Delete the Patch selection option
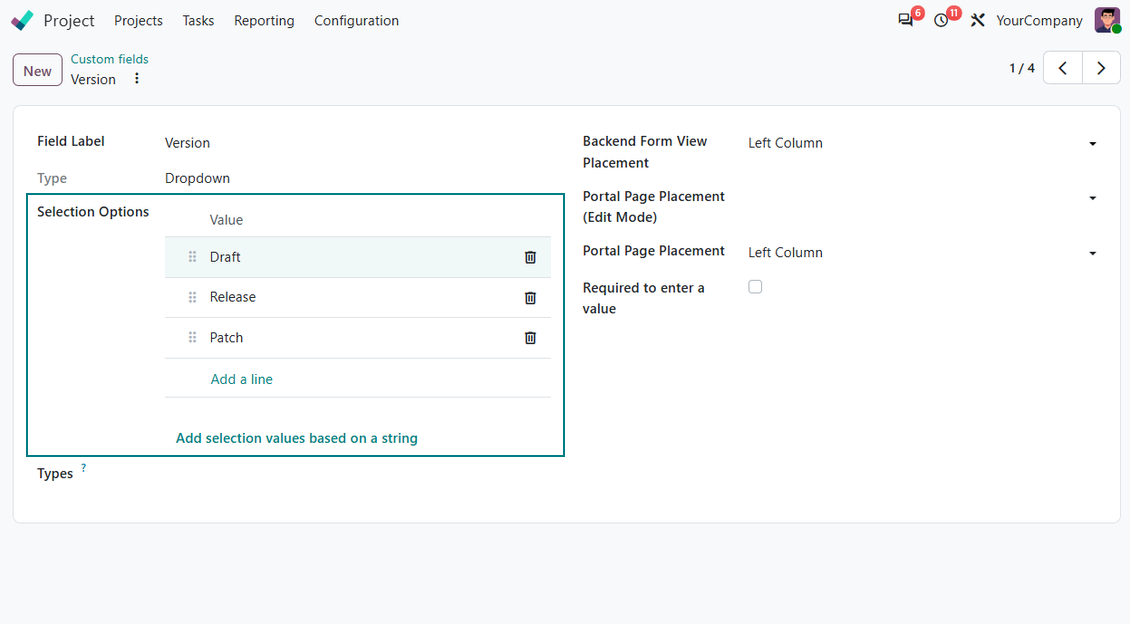The image size is (1130, 624). 530,338
